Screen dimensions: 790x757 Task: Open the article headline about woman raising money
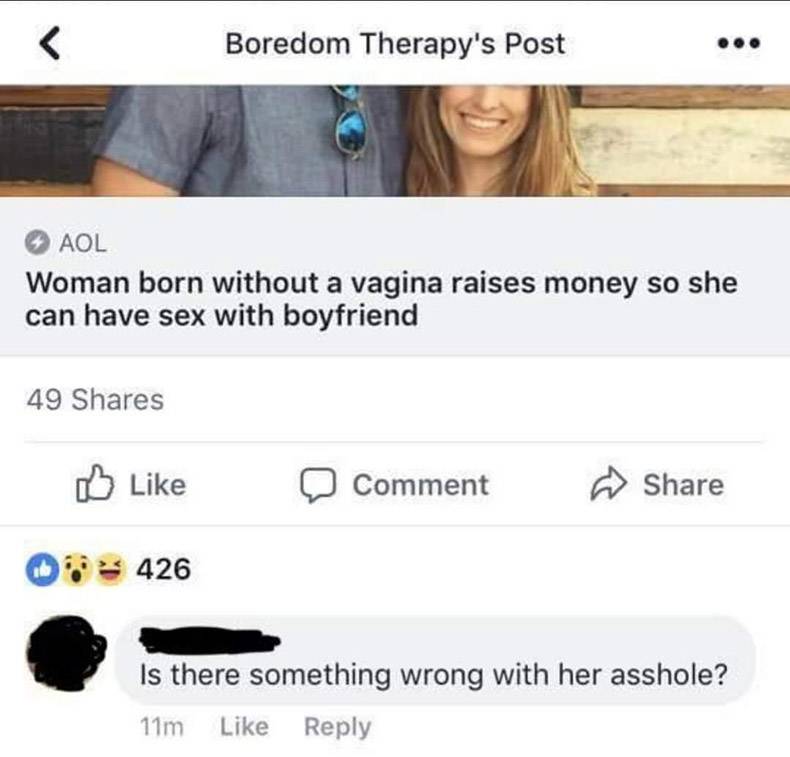tap(381, 299)
